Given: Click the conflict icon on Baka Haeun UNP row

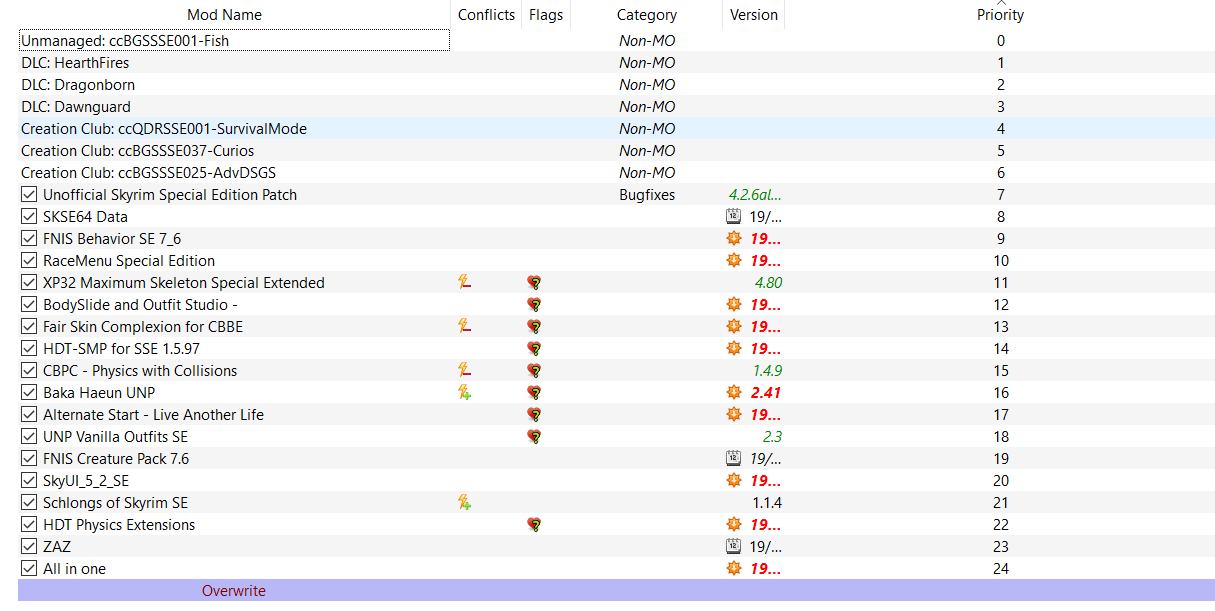Looking at the screenshot, I should [x=464, y=393].
